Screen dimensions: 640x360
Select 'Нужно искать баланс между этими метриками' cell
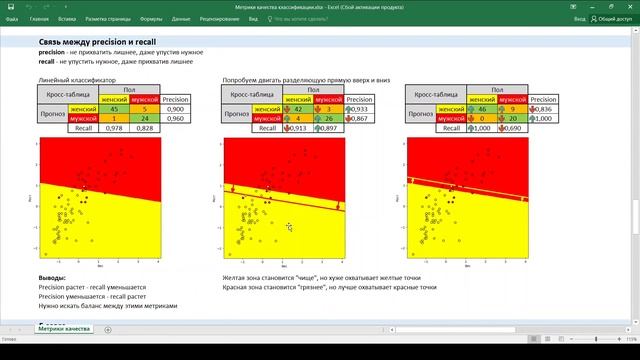pos(108,306)
